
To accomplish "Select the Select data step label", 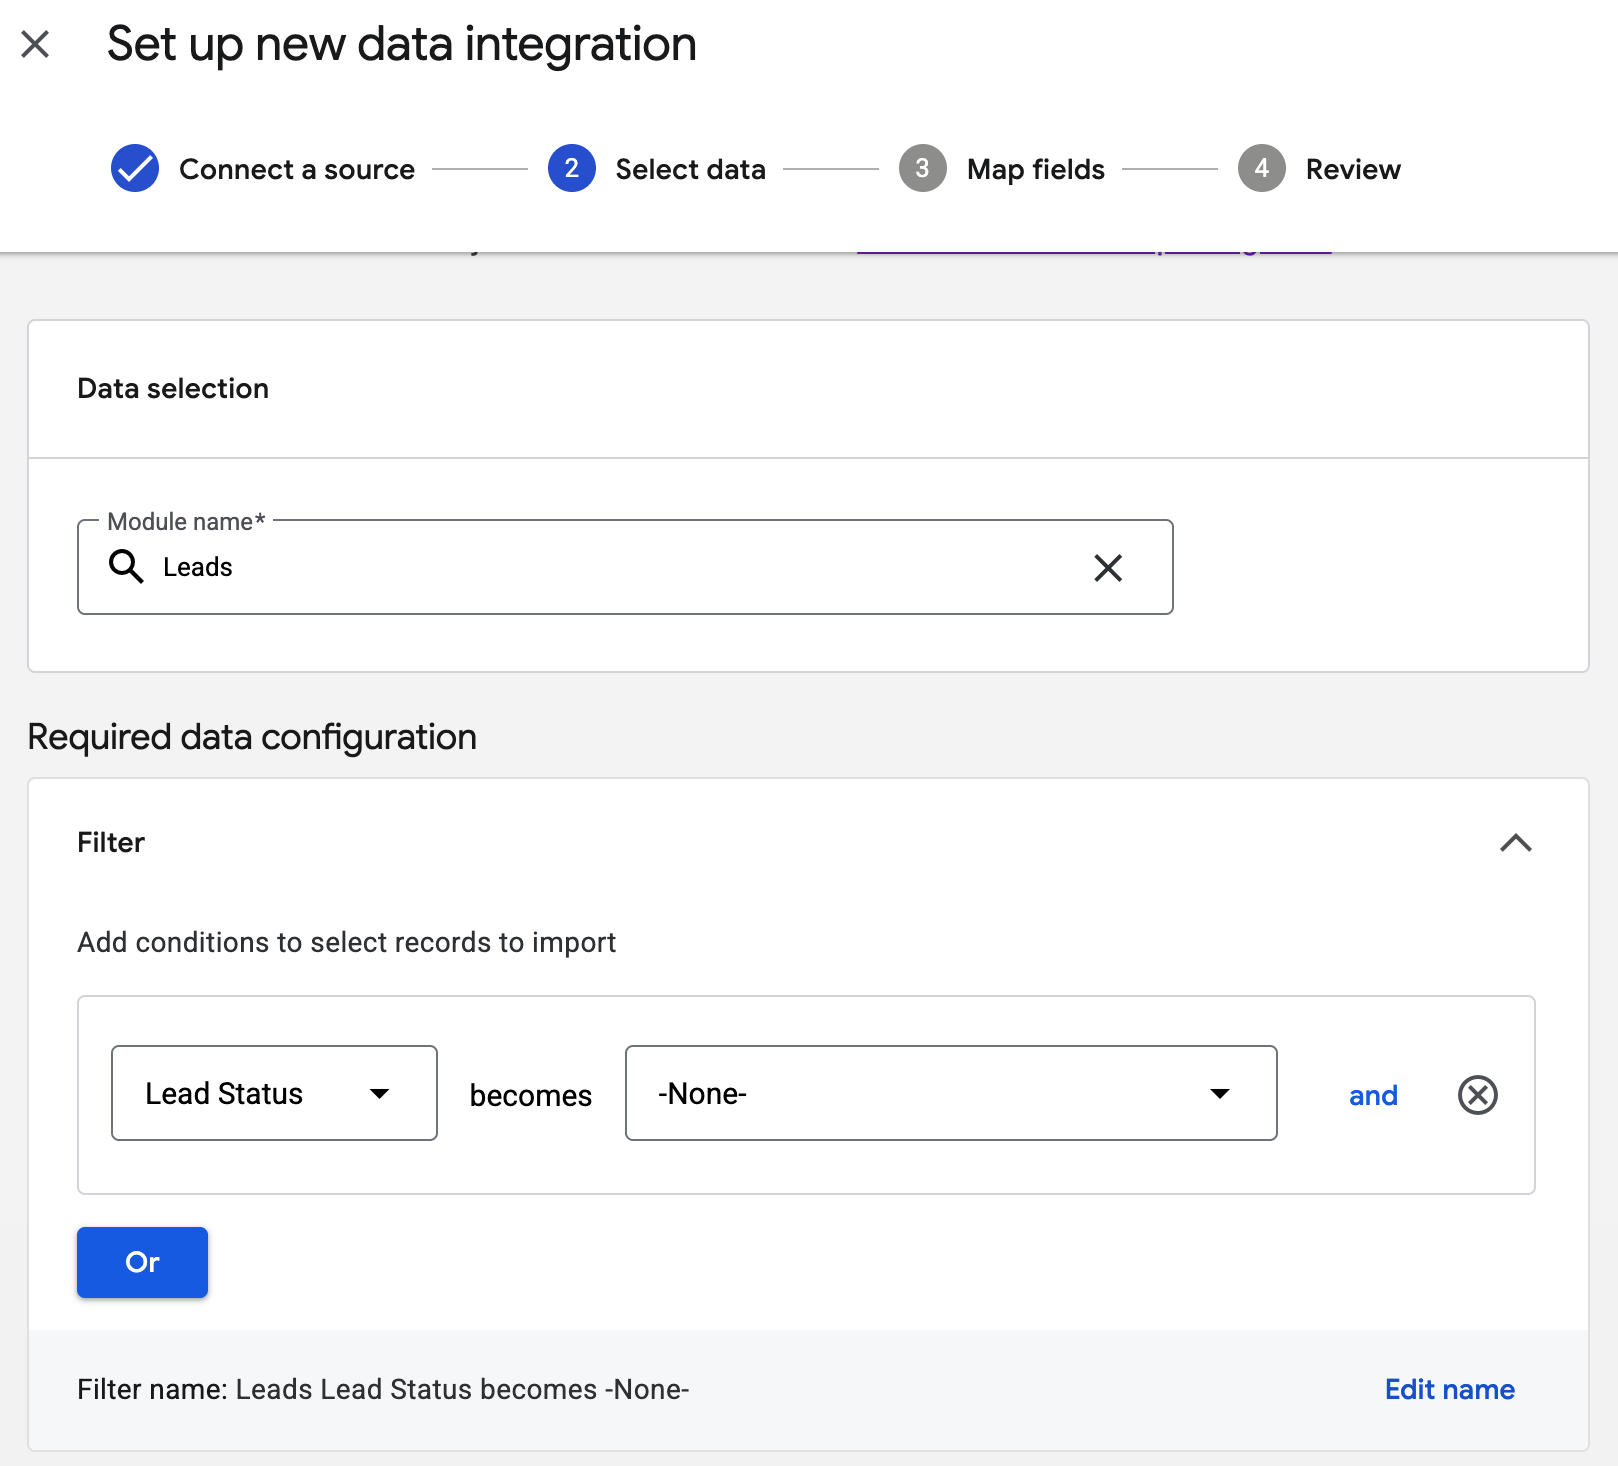I will click(690, 170).
